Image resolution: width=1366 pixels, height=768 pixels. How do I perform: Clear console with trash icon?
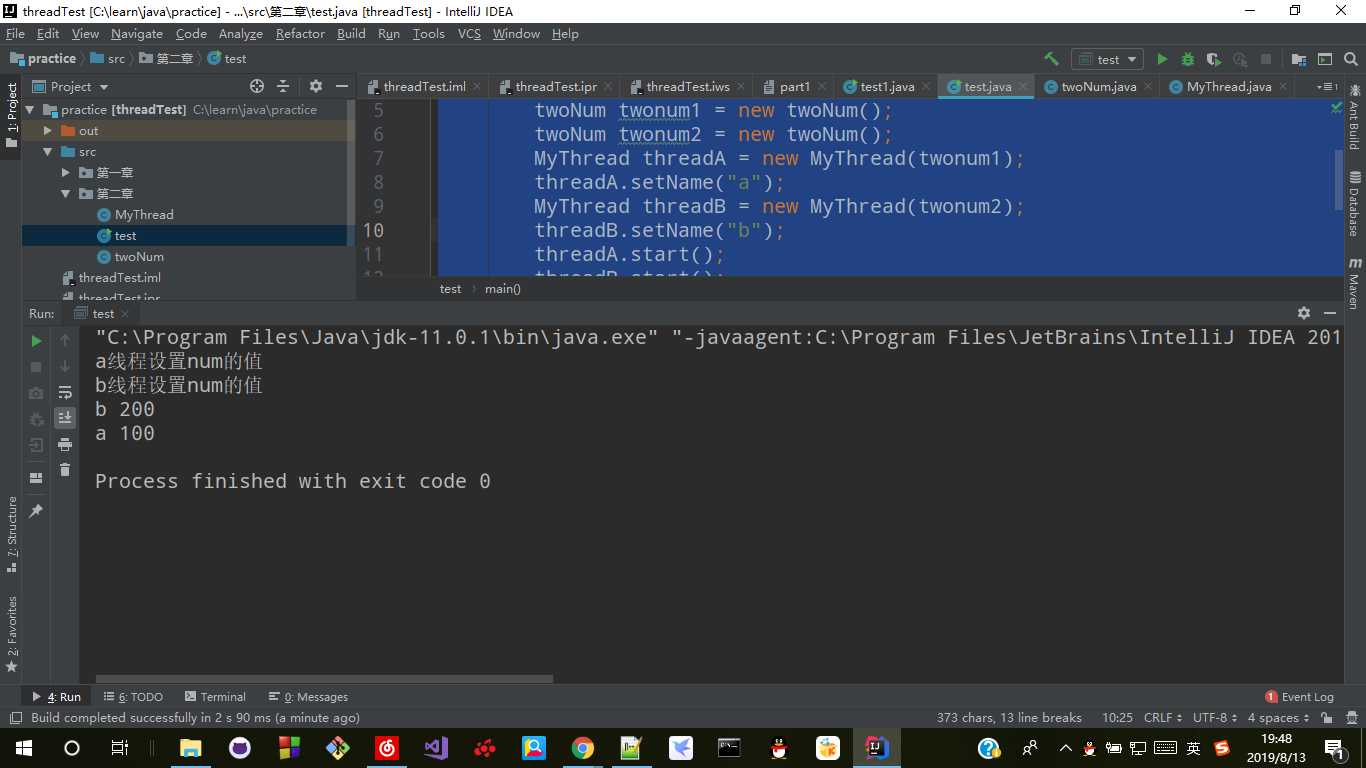click(65, 470)
